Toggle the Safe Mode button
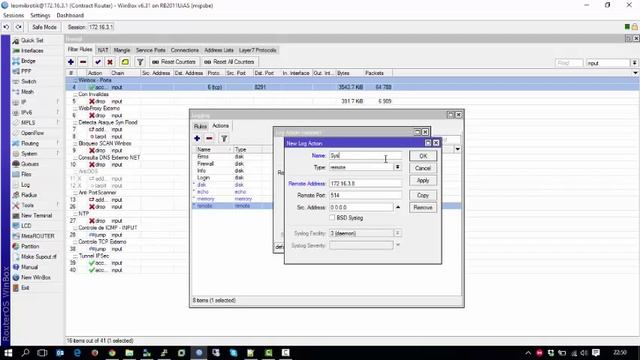This screenshot has height=360, width=640. [x=44, y=27]
